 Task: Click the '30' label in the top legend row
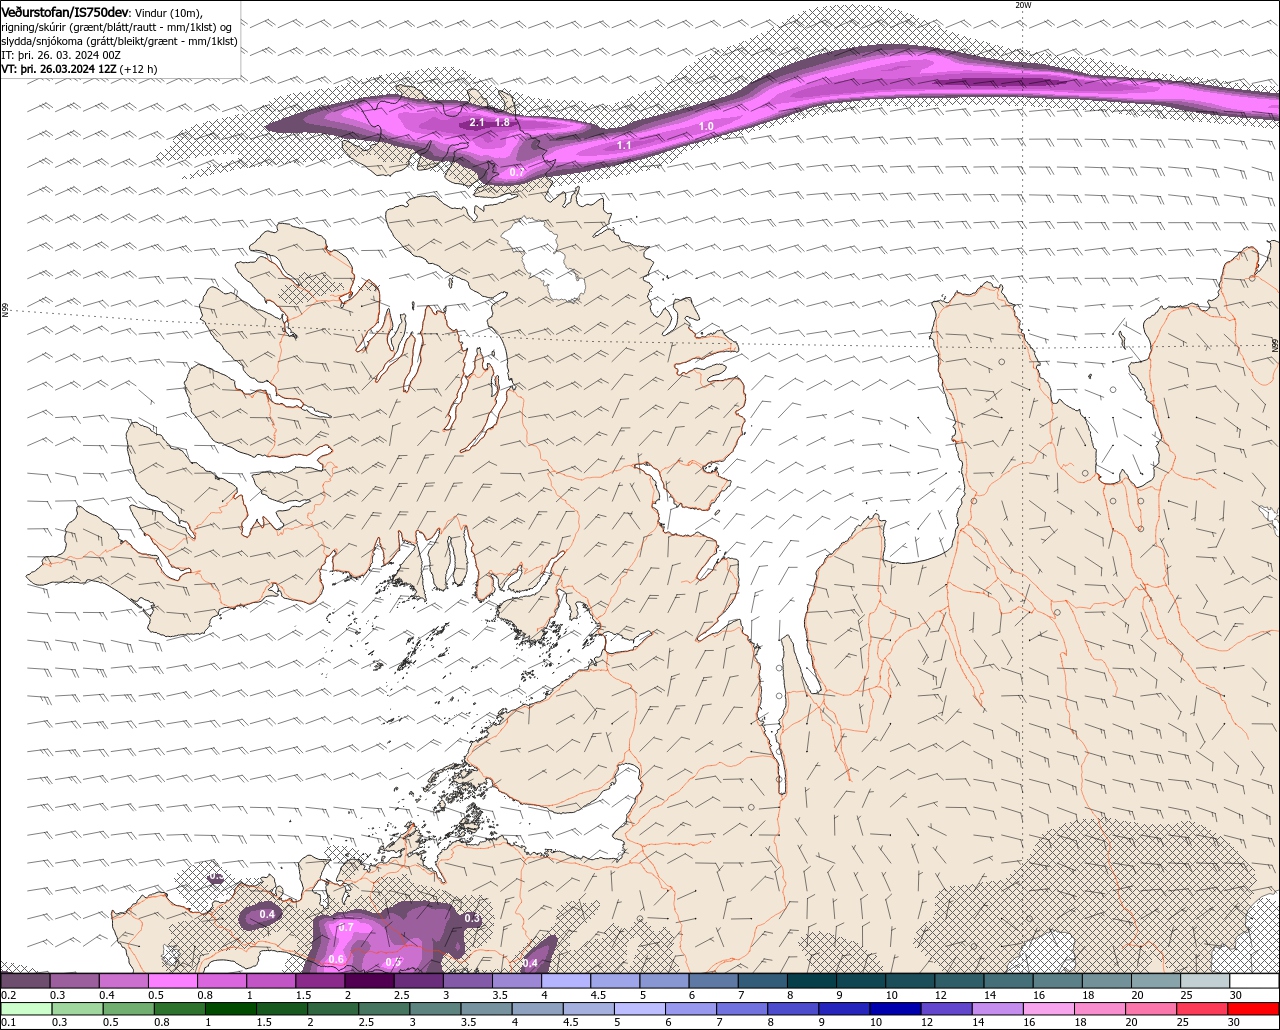click(1236, 995)
